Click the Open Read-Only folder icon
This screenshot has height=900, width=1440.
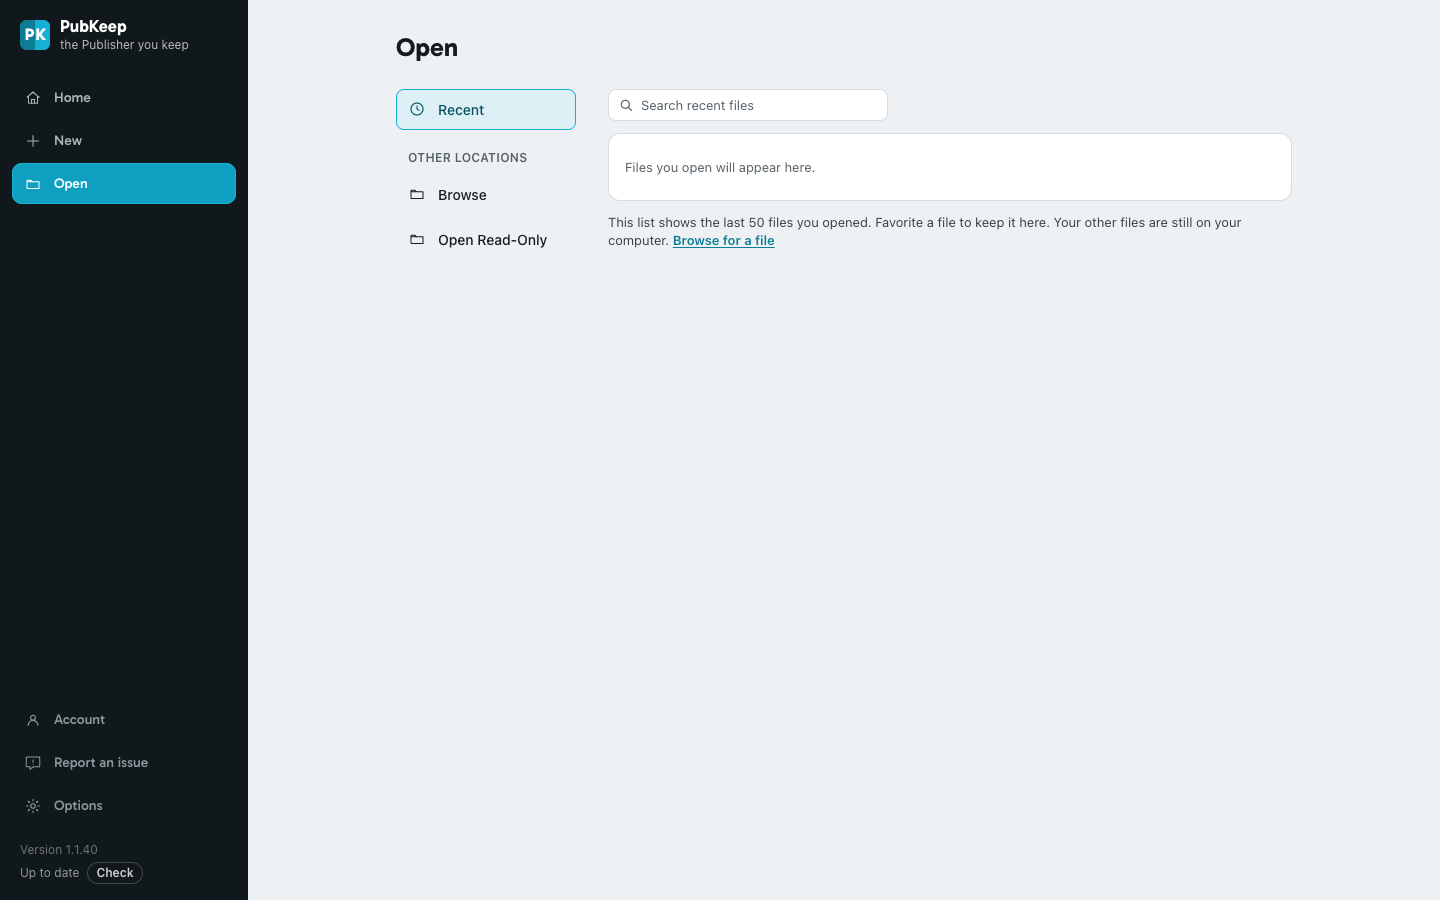point(417,239)
